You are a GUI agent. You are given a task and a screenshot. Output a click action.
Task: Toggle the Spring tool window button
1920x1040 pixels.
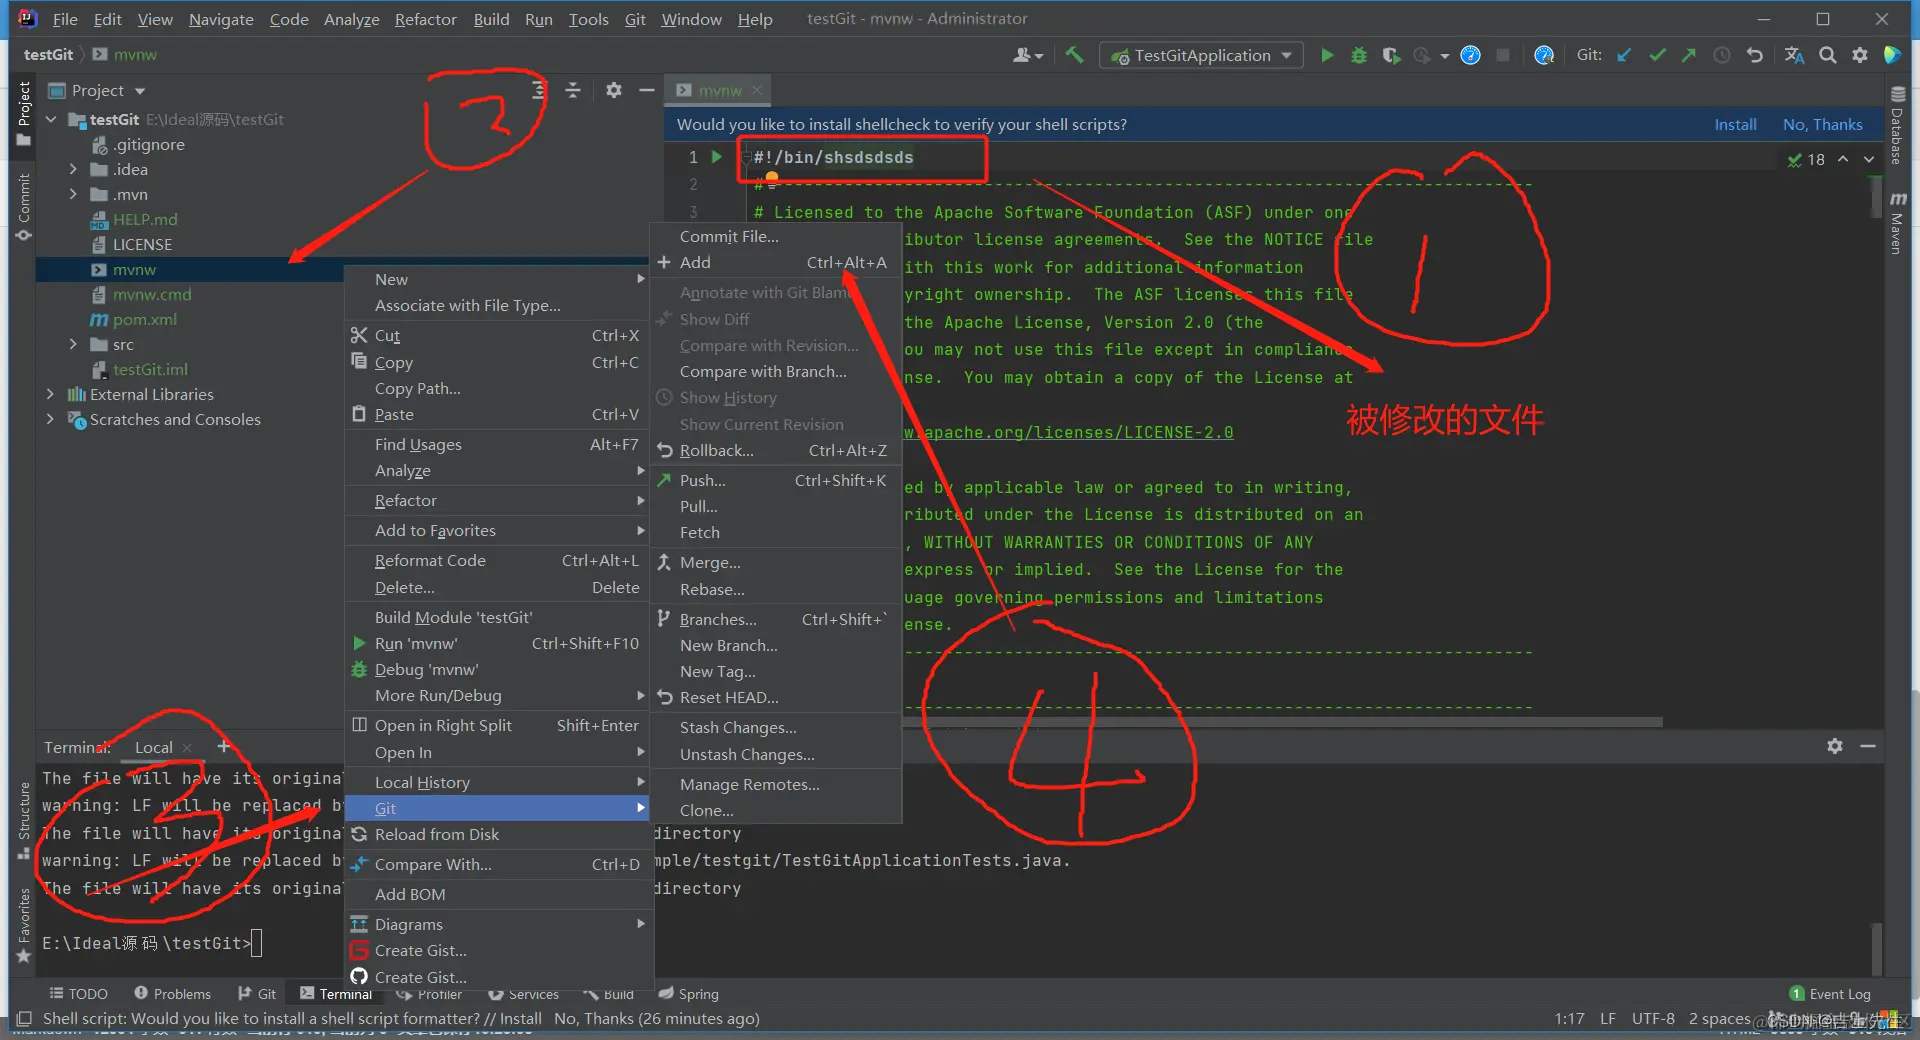click(689, 994)
